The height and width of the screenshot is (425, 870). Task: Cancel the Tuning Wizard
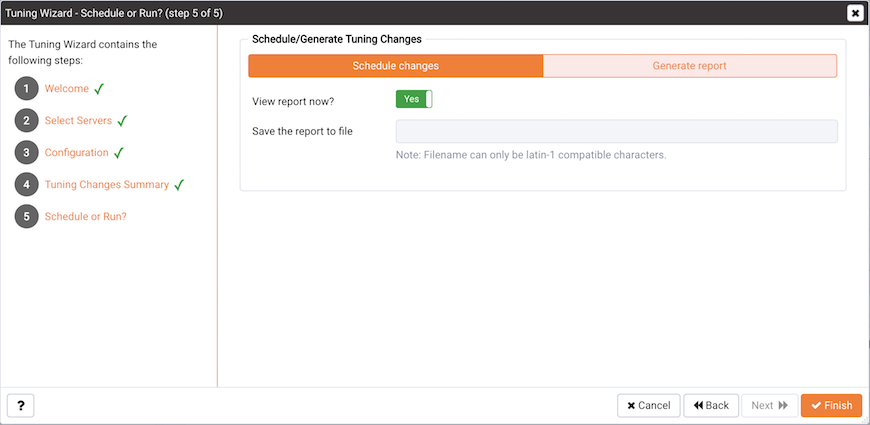(649, 406)
